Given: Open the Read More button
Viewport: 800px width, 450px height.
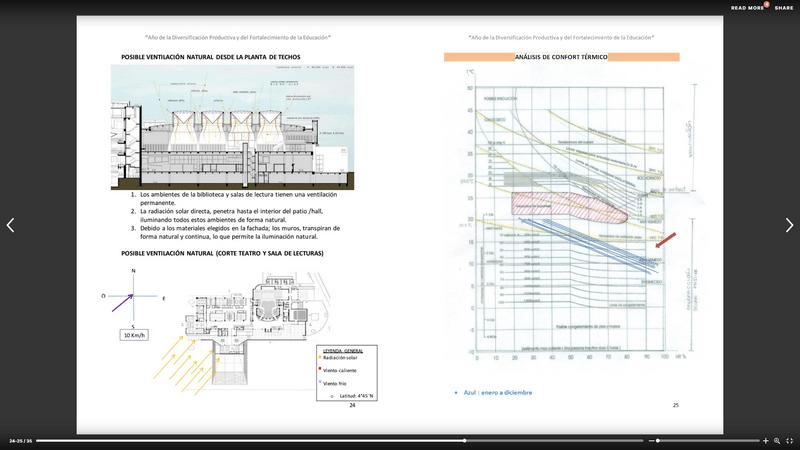Looking at the screenshot, I should tap(747, 8).
